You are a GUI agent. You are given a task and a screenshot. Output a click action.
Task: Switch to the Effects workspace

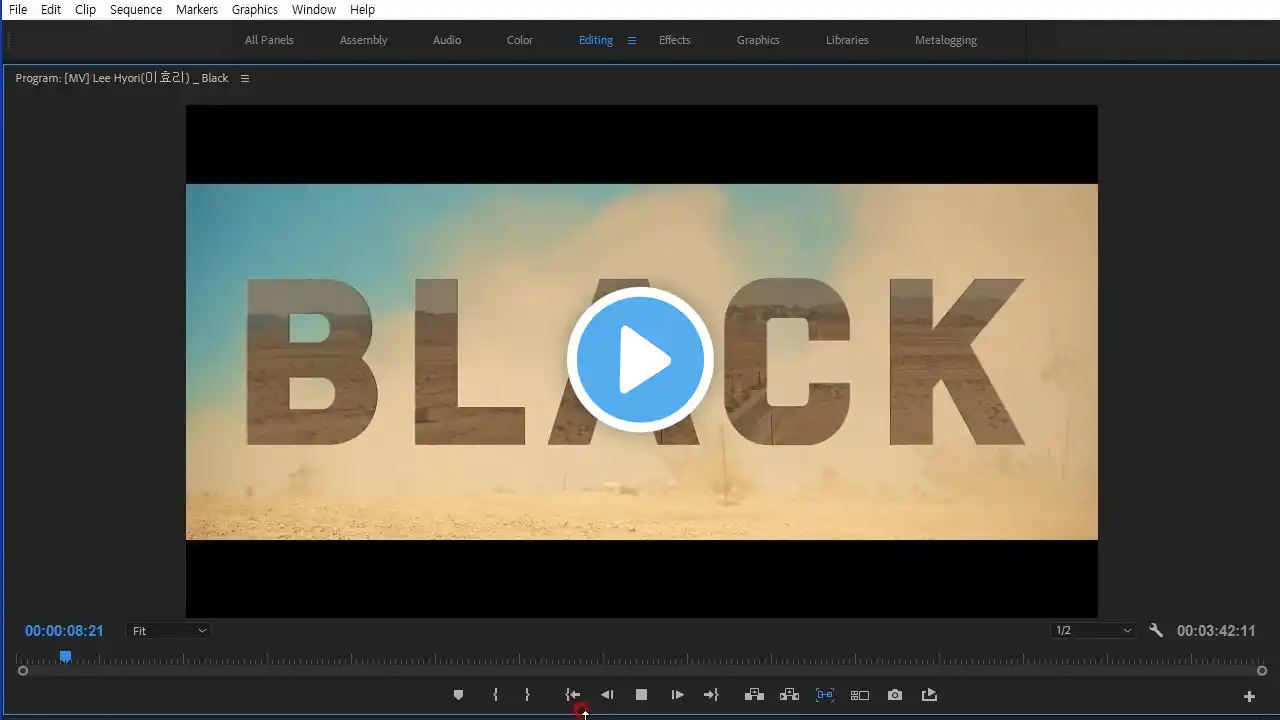pos(675,40)
